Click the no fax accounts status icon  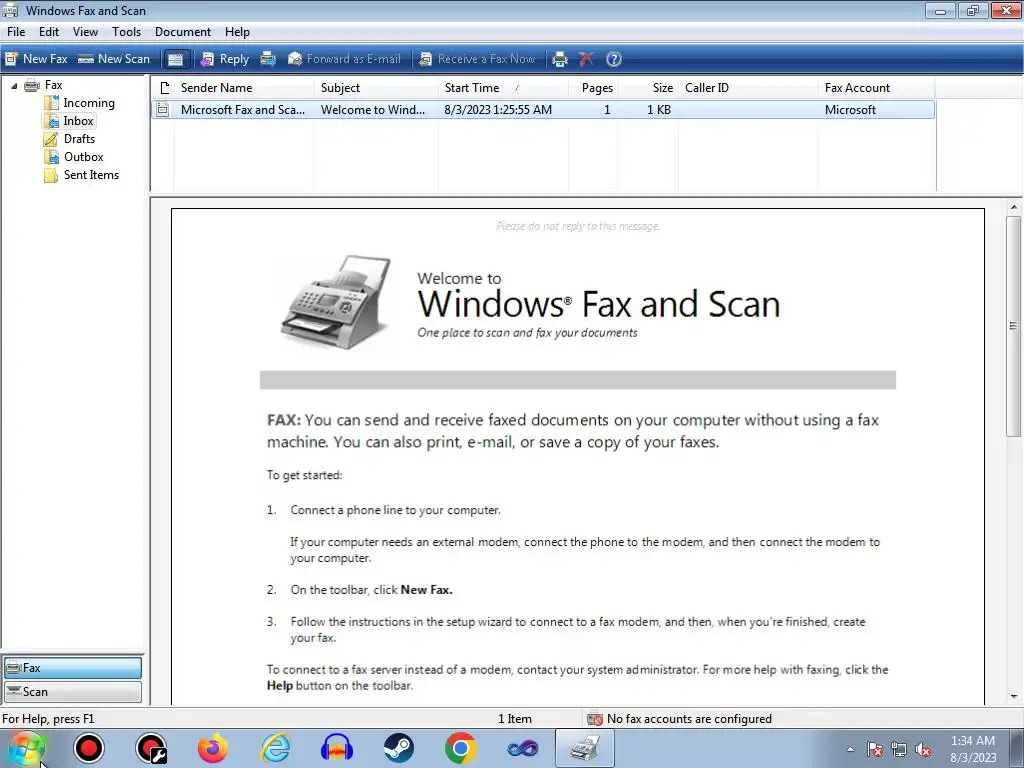click(x=594, y=719)
